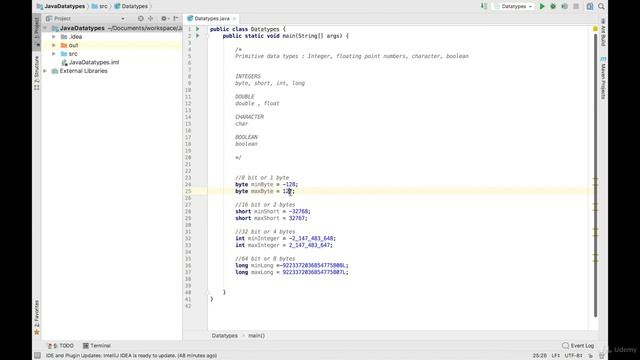Click the grayed-out Stop button
This screenshot has width=640, height=360.
coord(576,7)
